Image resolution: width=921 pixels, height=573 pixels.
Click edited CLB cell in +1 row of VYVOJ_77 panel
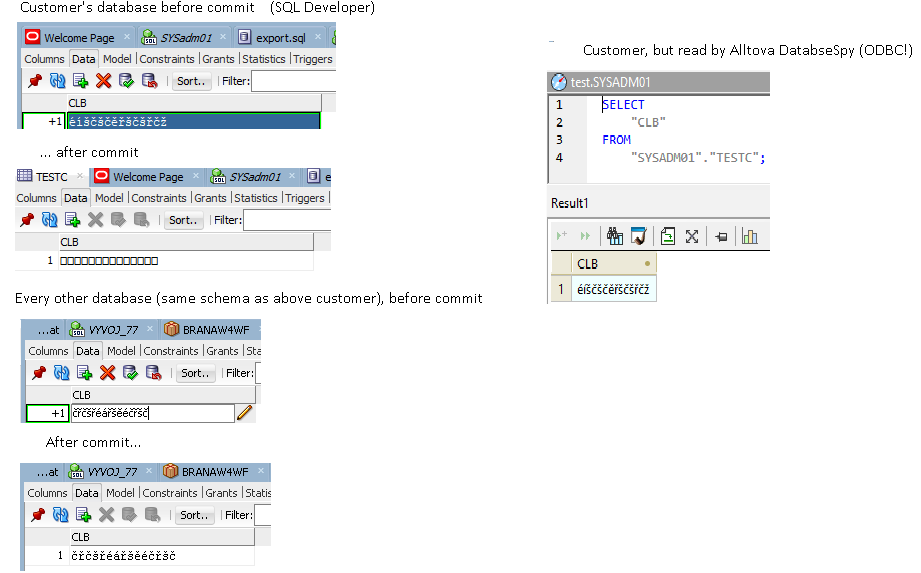tap(153, 413)
